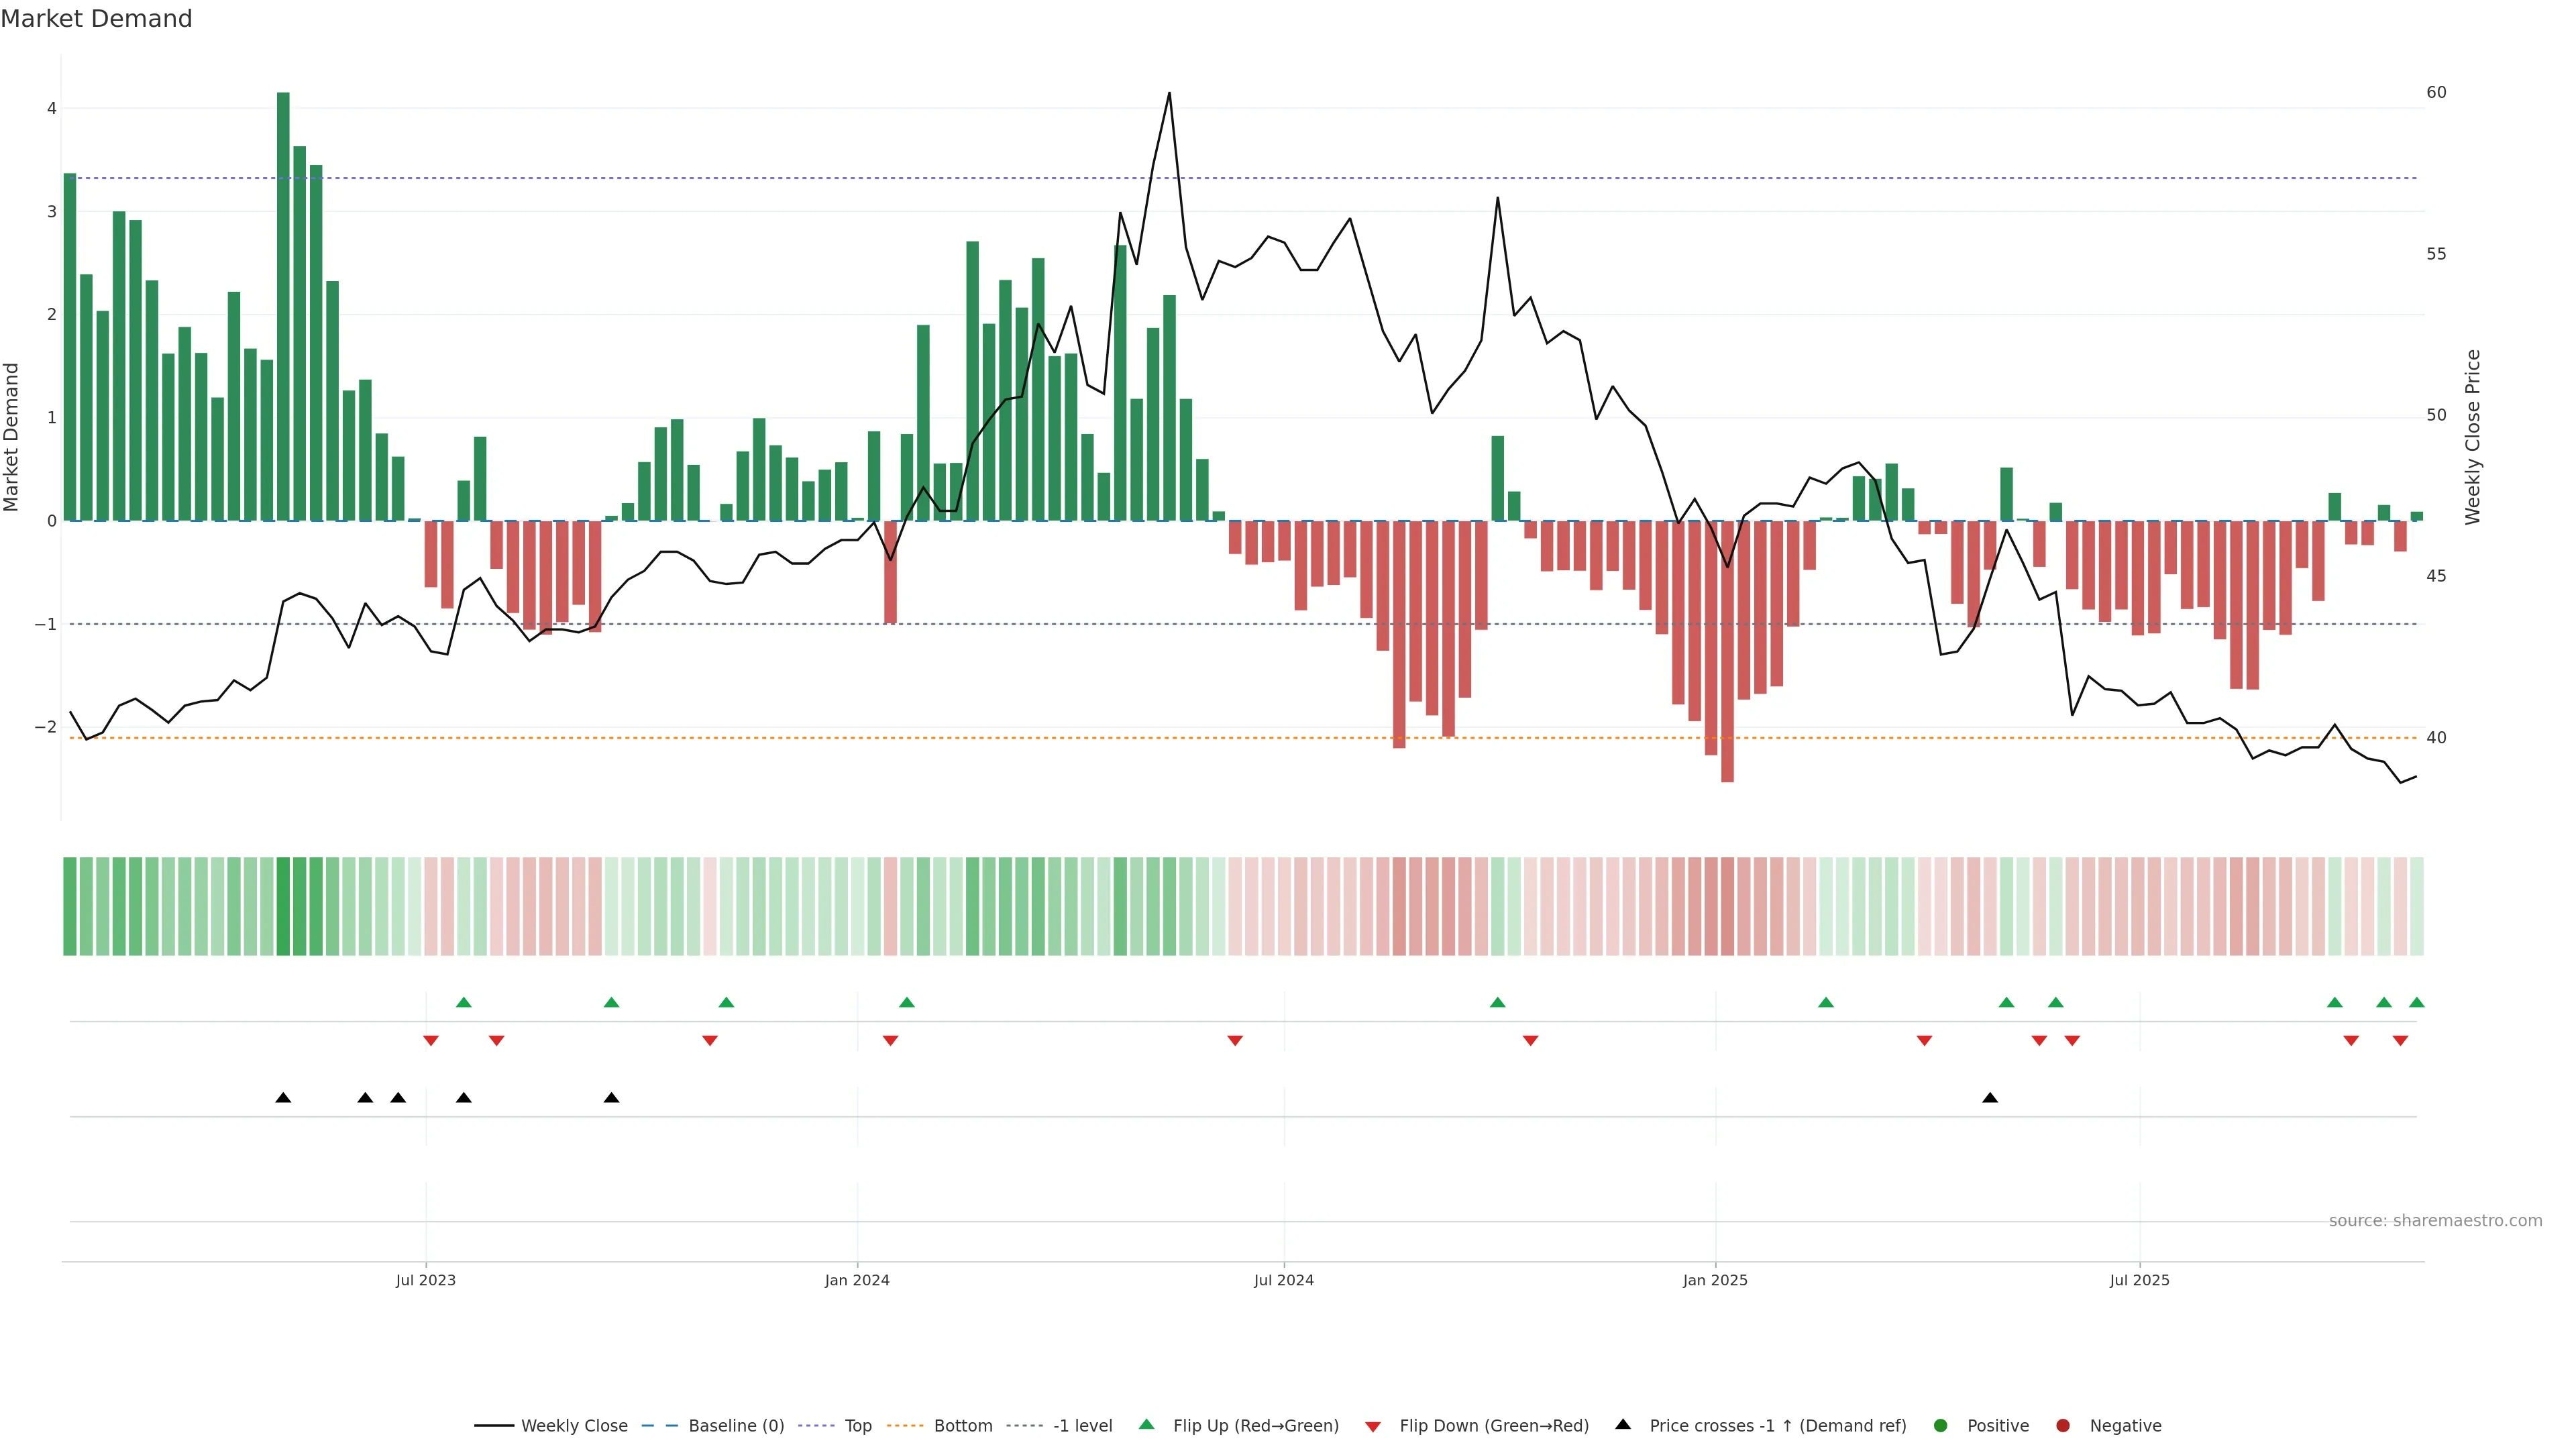
Task: Click the red Negative legend dot
Action: coord(2063,1425)
